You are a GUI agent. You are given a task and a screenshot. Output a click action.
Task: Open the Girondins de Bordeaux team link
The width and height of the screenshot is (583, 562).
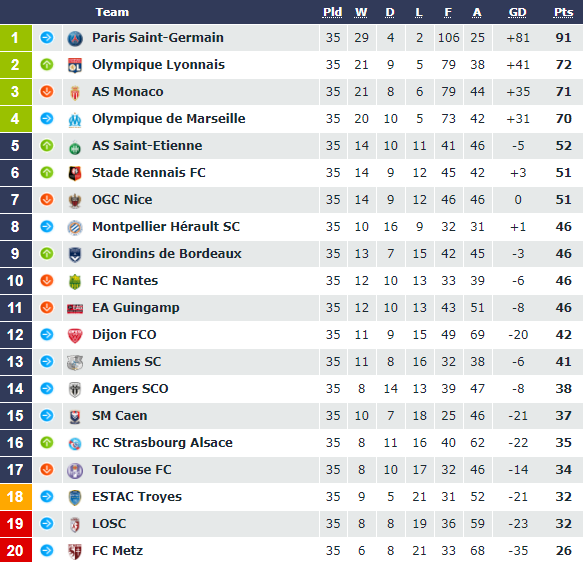click(x=167, y=253)
